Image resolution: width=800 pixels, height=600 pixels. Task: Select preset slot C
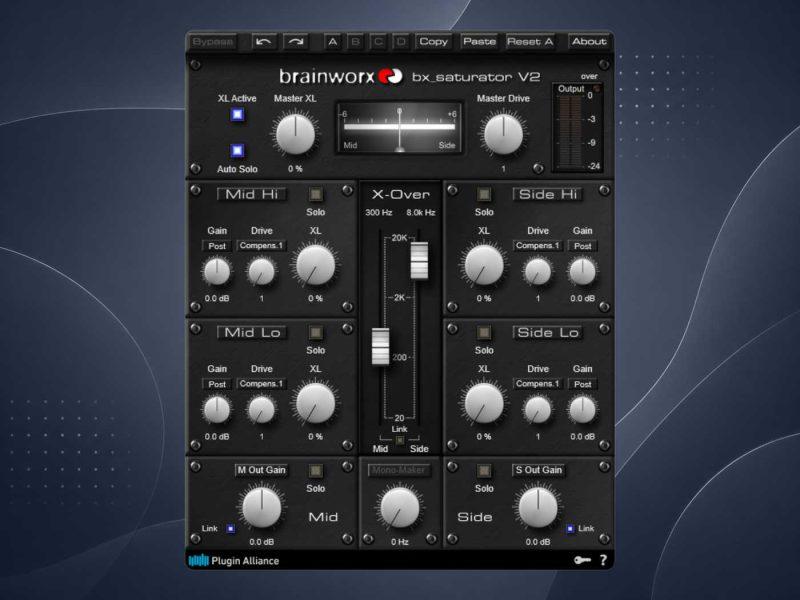[x=379, y=42]
